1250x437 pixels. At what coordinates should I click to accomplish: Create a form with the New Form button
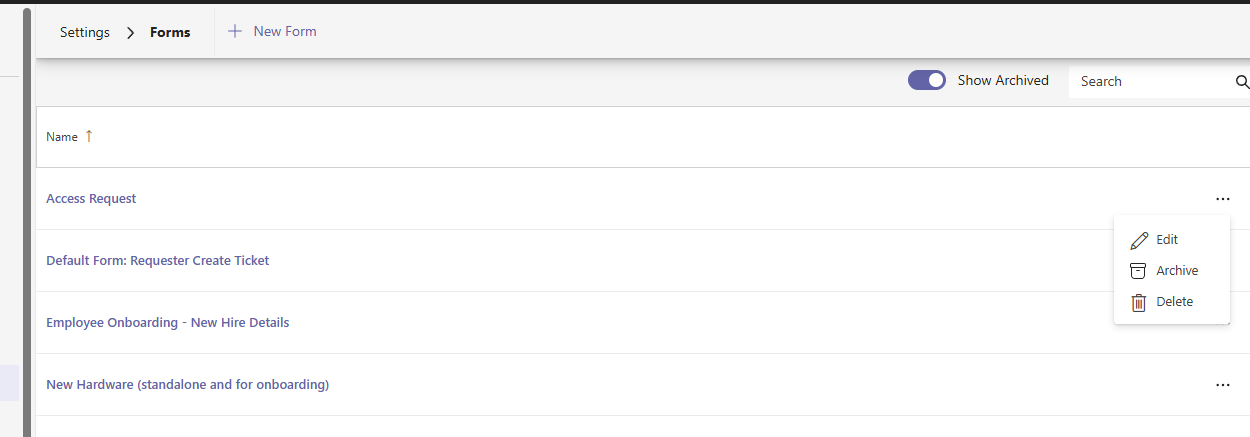pyautogui.click(x=284, y=31)
